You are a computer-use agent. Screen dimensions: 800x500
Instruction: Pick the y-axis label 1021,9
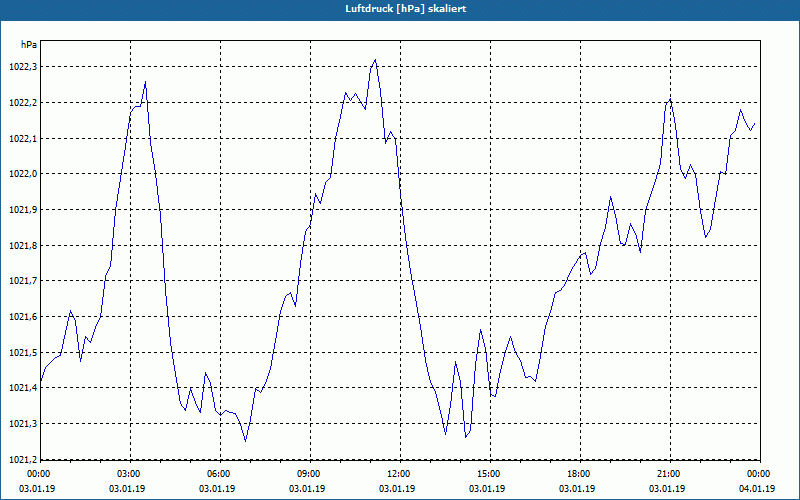(x=23, y=210)
